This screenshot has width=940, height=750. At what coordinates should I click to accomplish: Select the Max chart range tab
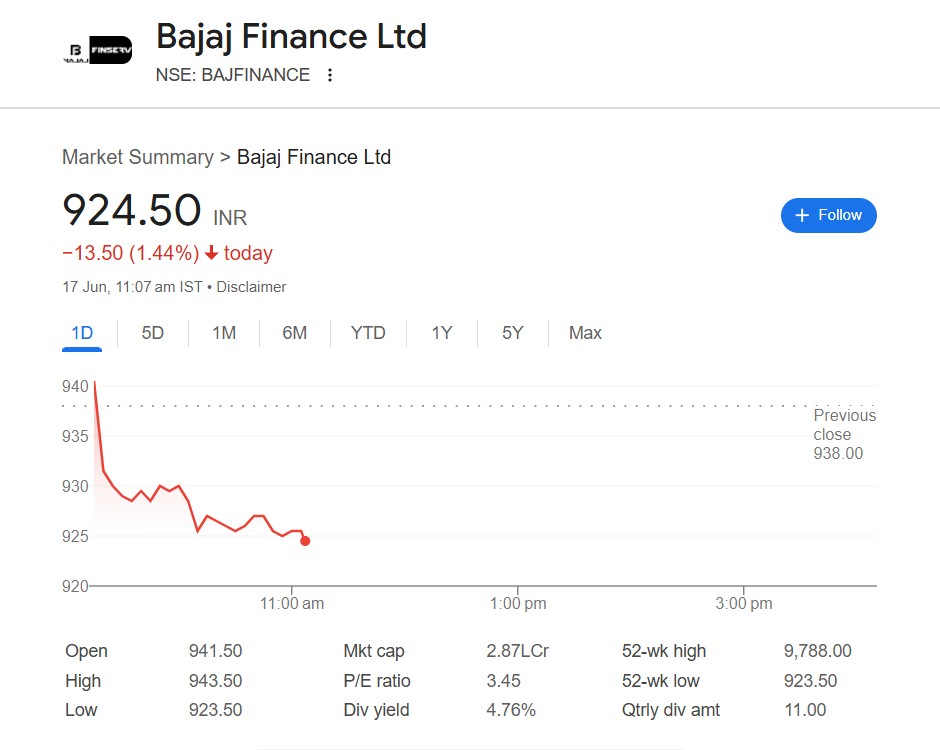(585, 333)
